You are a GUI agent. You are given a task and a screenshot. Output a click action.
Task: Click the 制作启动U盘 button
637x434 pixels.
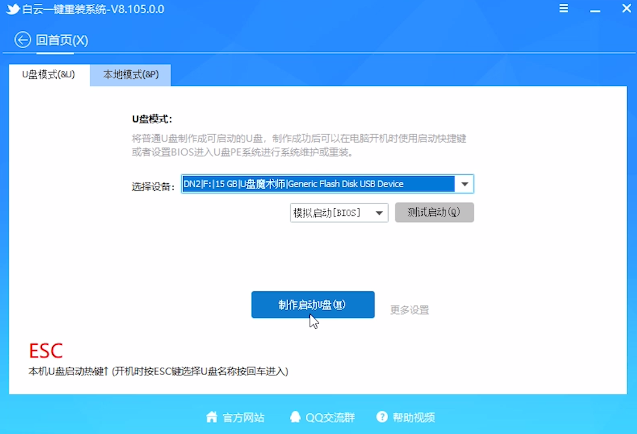coord(313,305)
